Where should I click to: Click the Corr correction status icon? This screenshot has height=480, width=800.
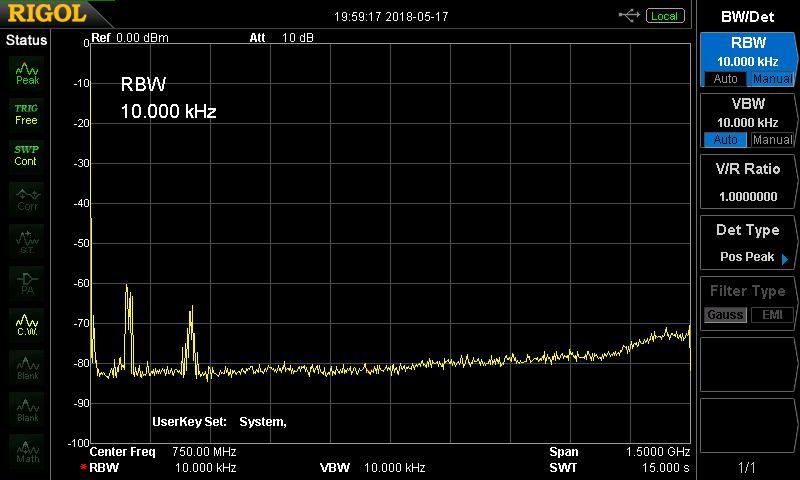27,199
